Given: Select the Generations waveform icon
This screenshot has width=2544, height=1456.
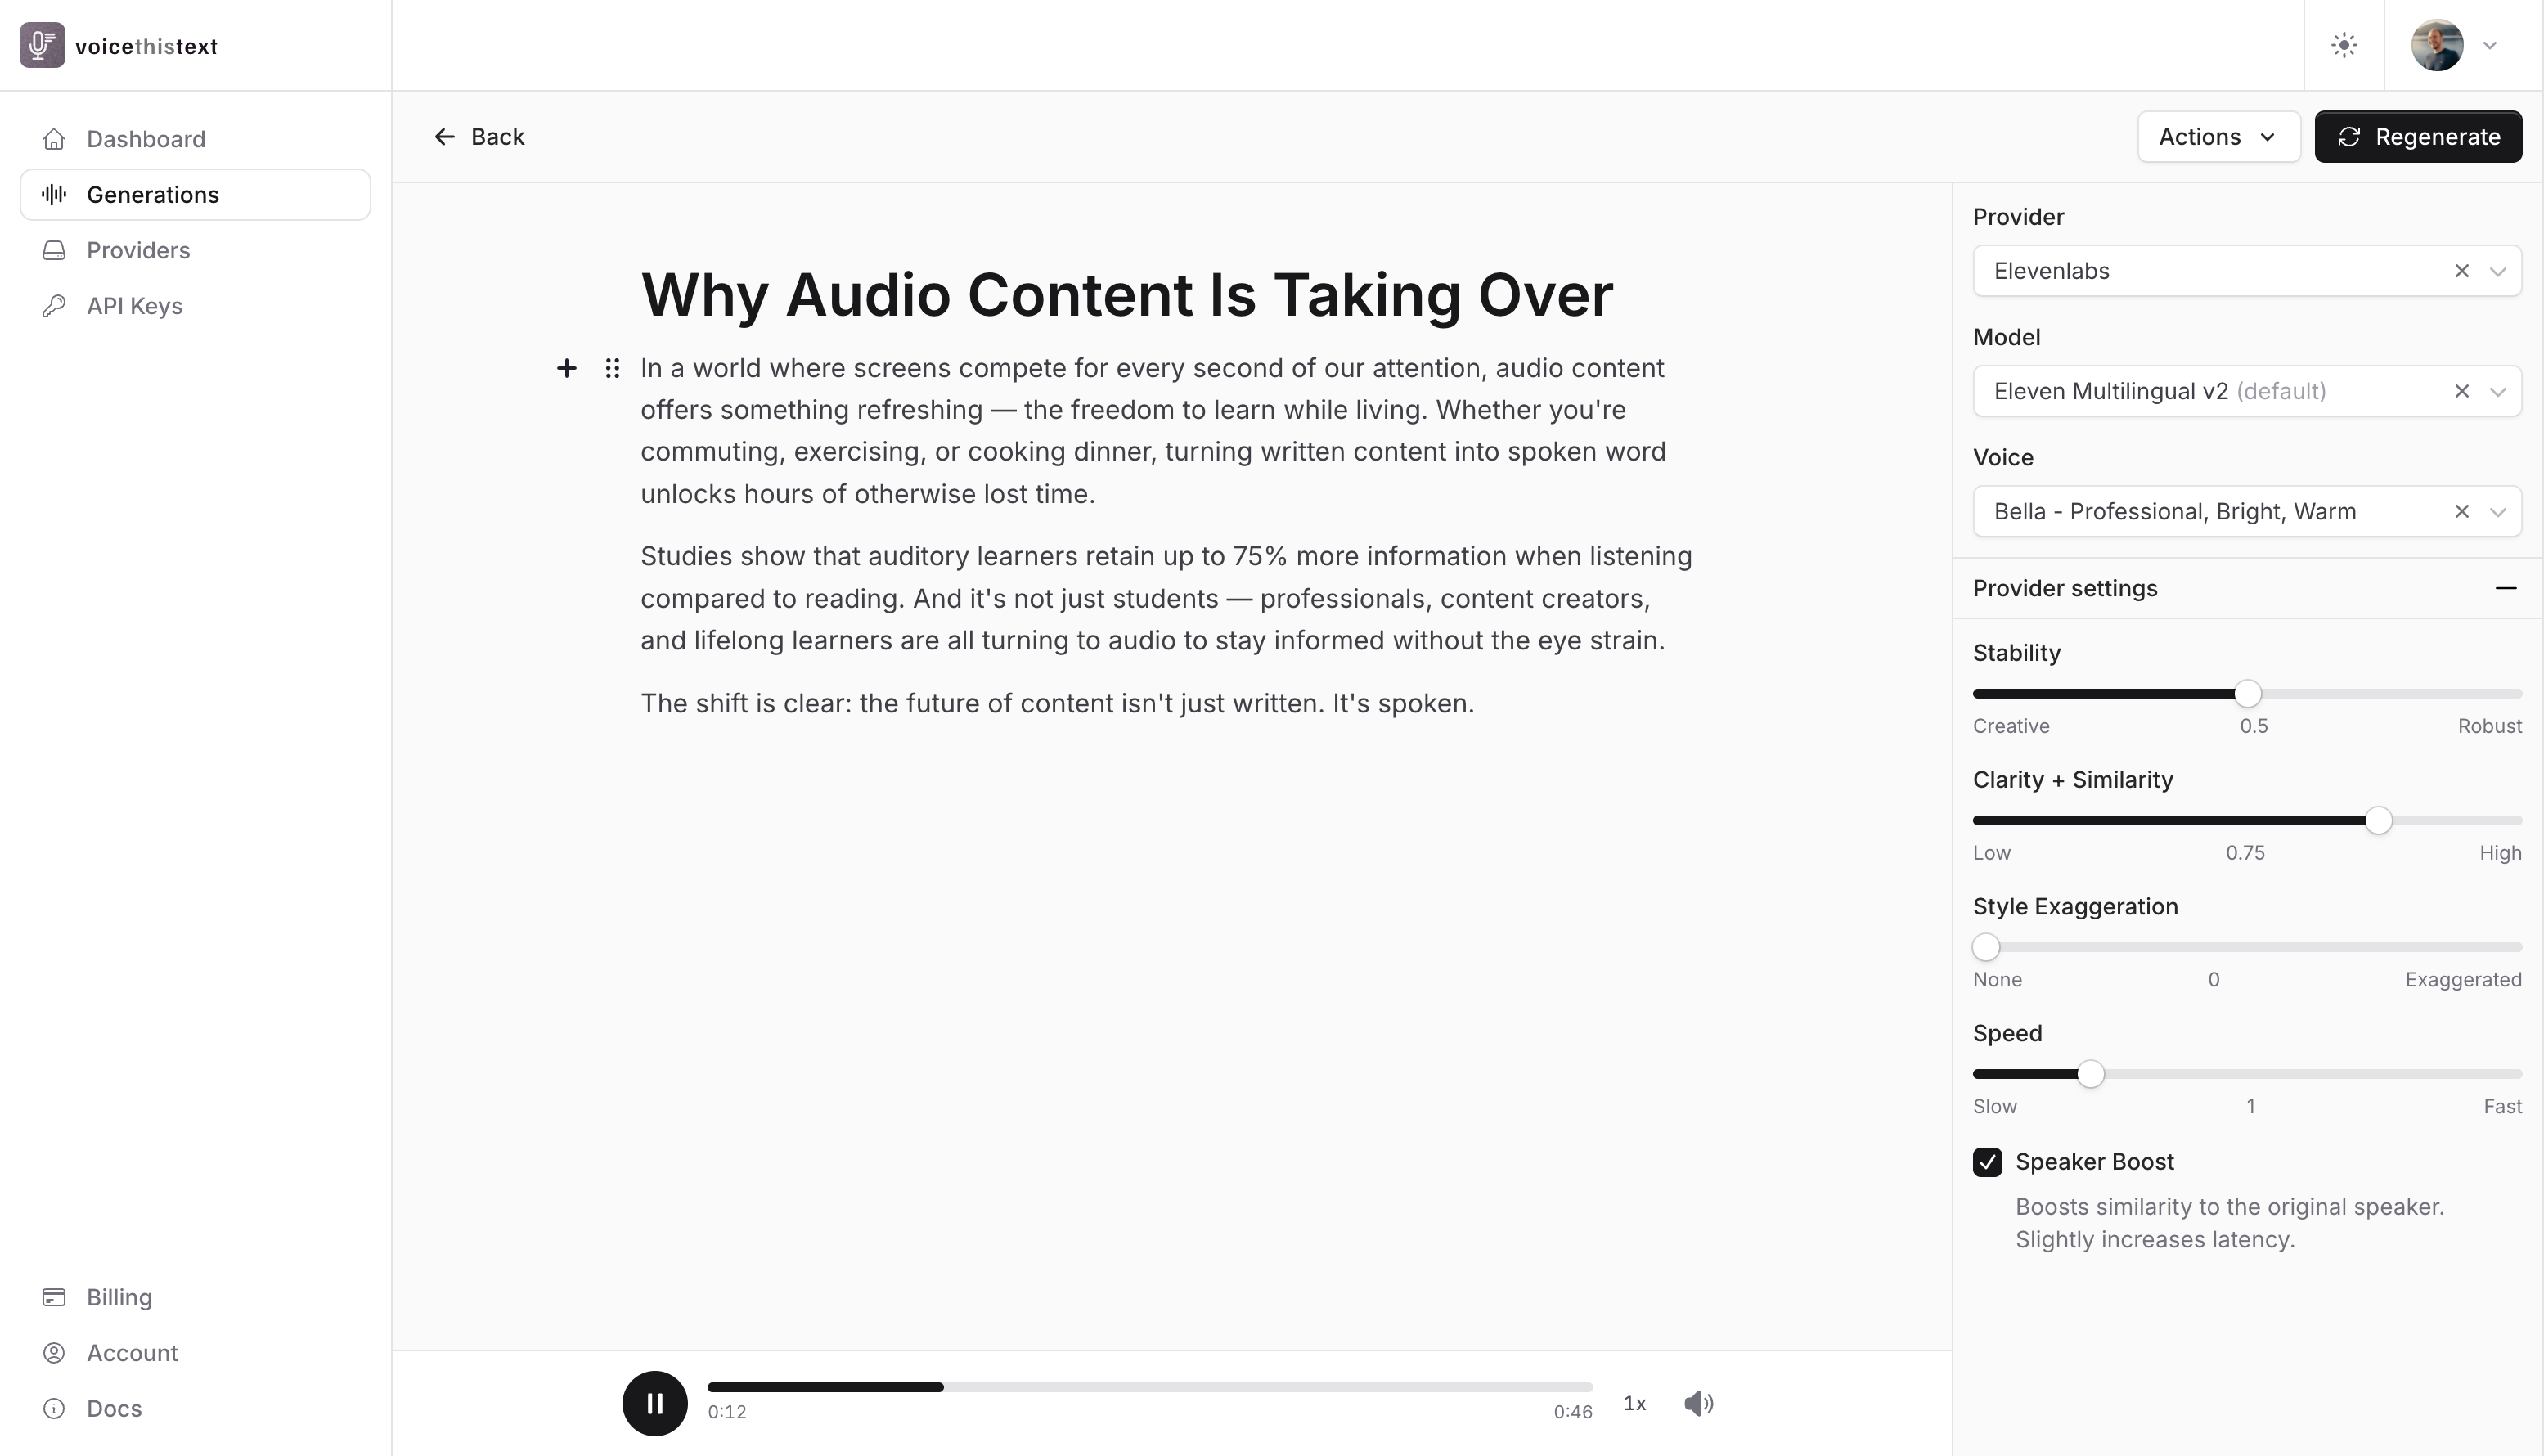Looking at the screenshot, I should (54, 194).
